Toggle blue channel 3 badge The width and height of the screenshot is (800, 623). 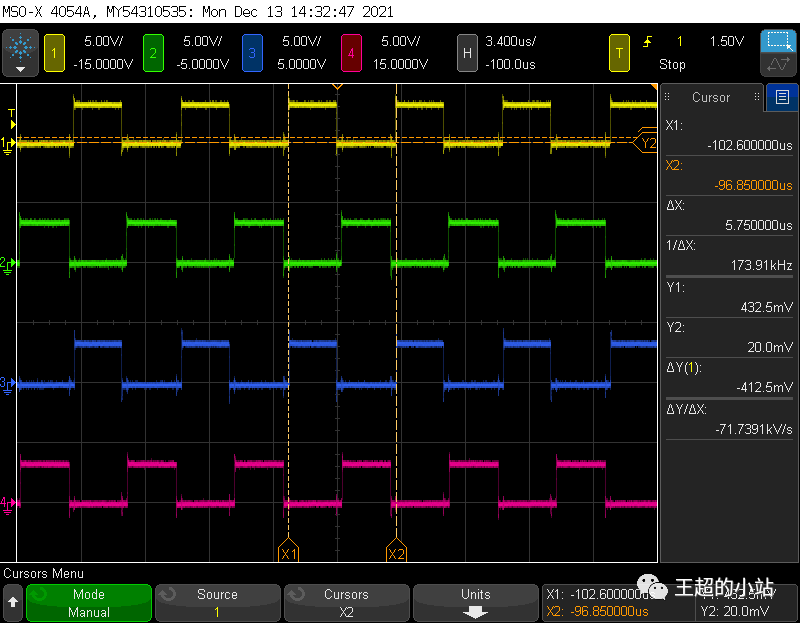coord(252,52)
